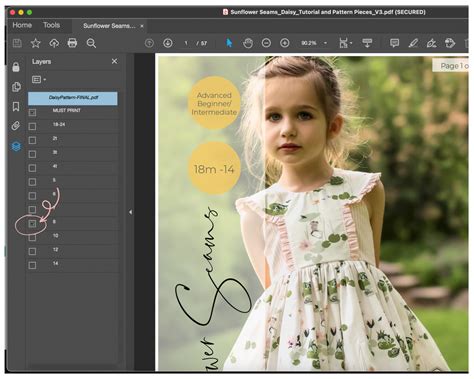
Task: Close the Layers panel
Action: [x=114, y=61]
